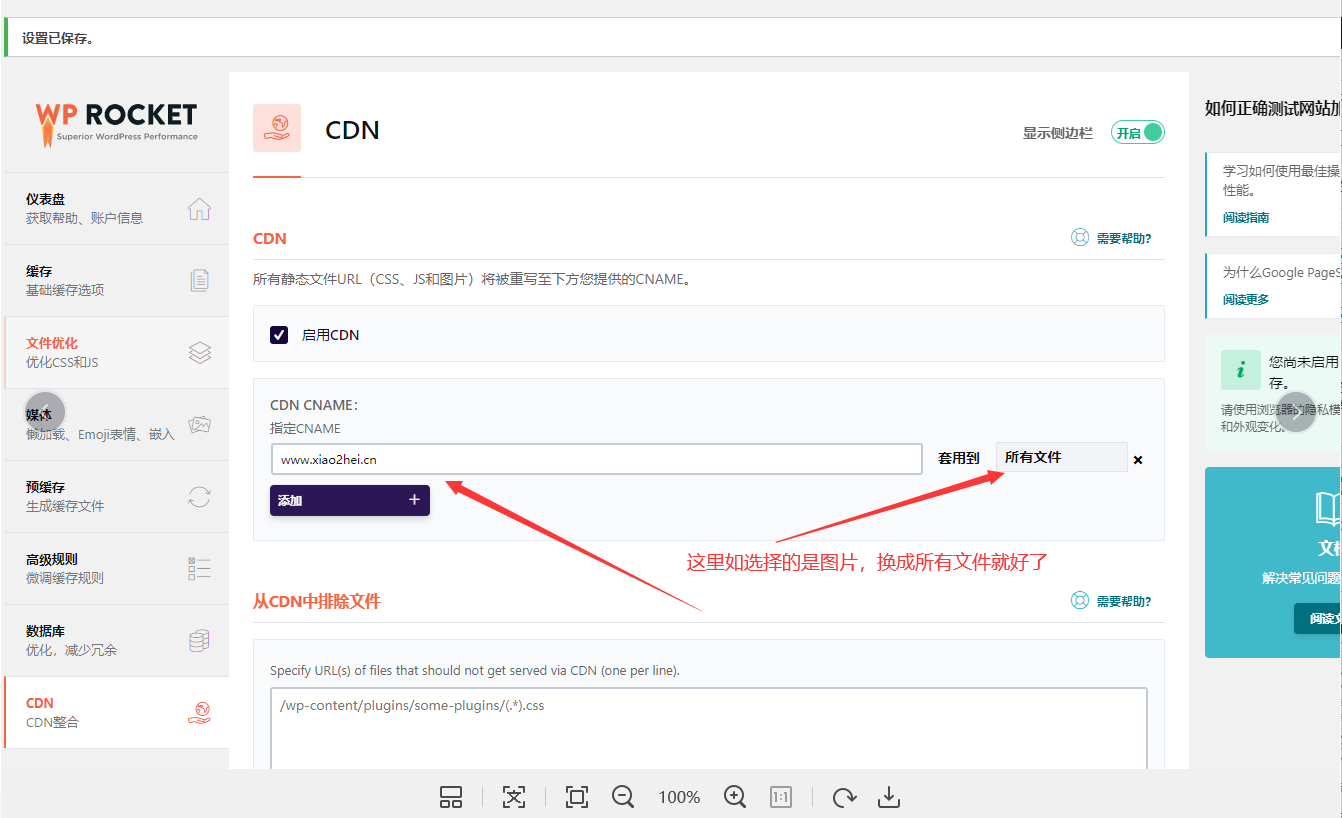
Task: Switch to the 高级规则 section
Action: click(116, 569)
